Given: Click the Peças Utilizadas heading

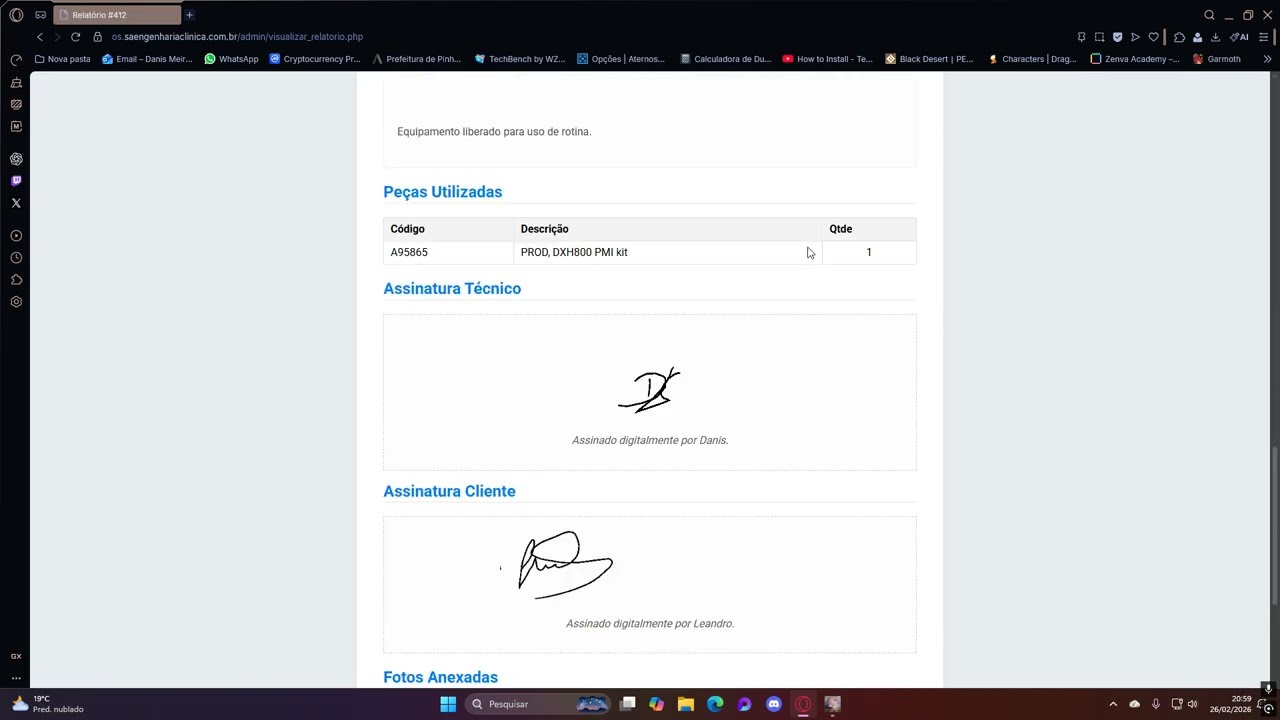Looking at the screenshot, I should coord(442,192).
